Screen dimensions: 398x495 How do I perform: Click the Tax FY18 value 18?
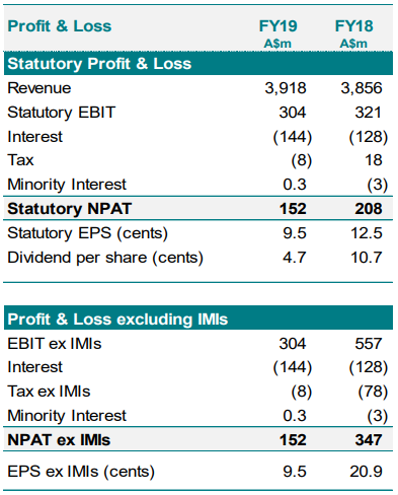pyautogui.click(x=373, y=160)
